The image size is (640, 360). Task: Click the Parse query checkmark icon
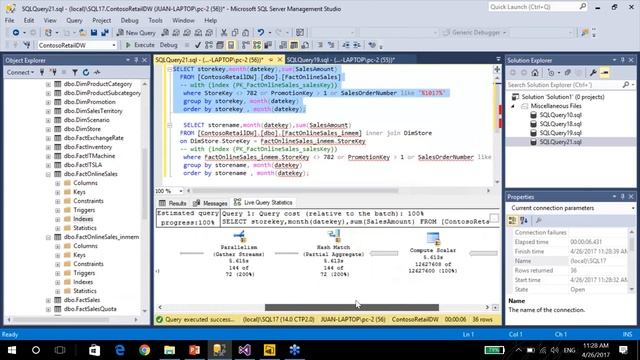[198, 45]
